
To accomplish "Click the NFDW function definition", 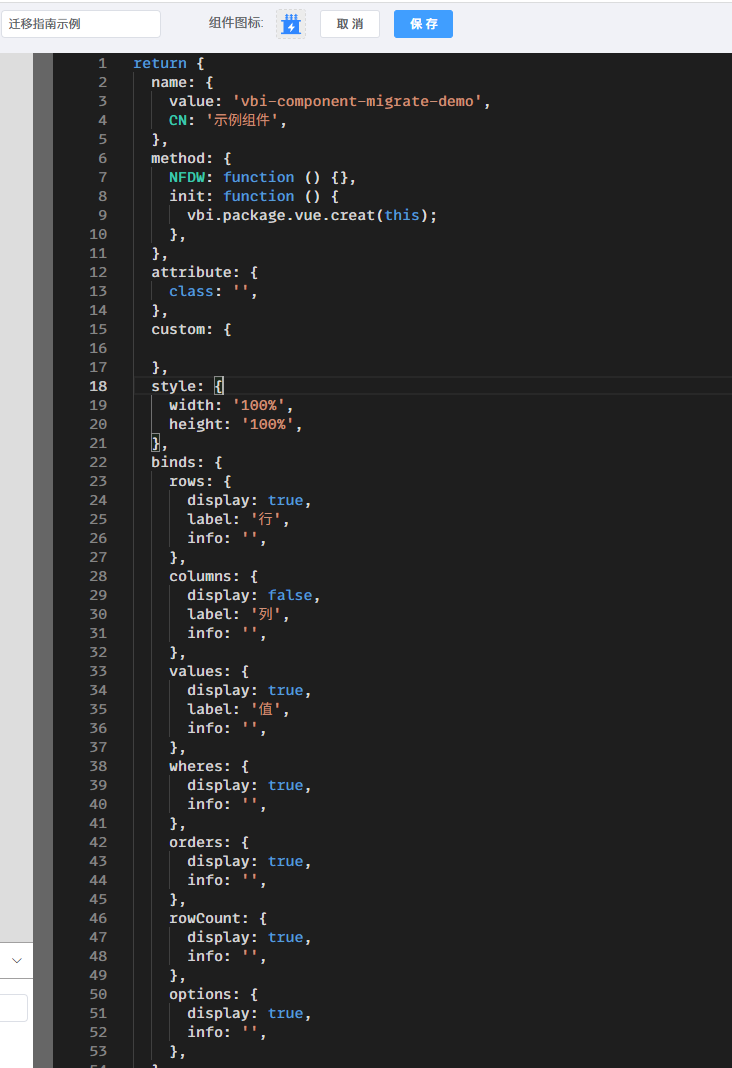I will (262, 177).
